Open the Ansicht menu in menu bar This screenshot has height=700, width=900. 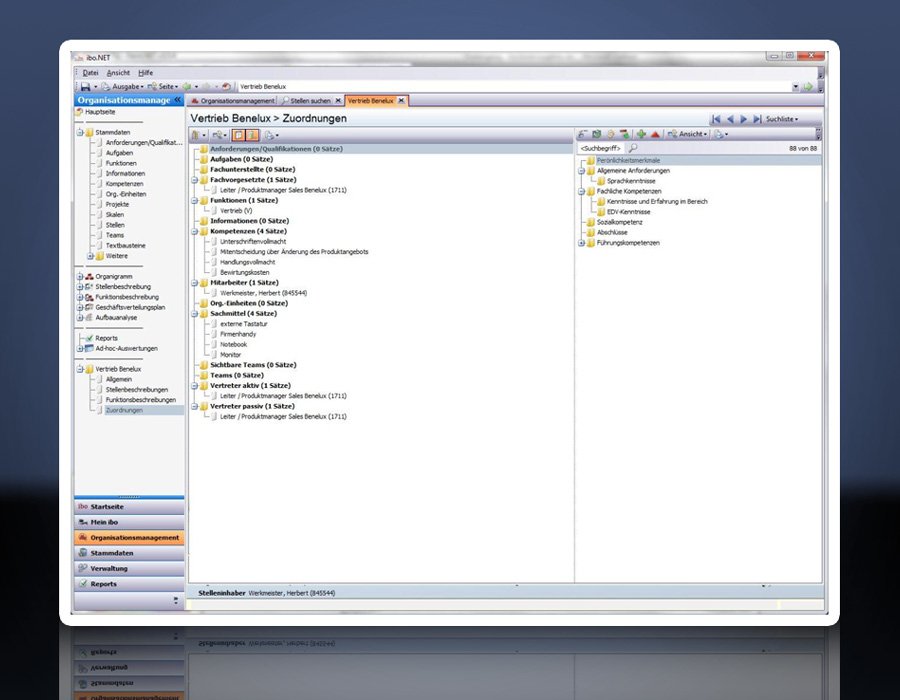click(118, 73)
